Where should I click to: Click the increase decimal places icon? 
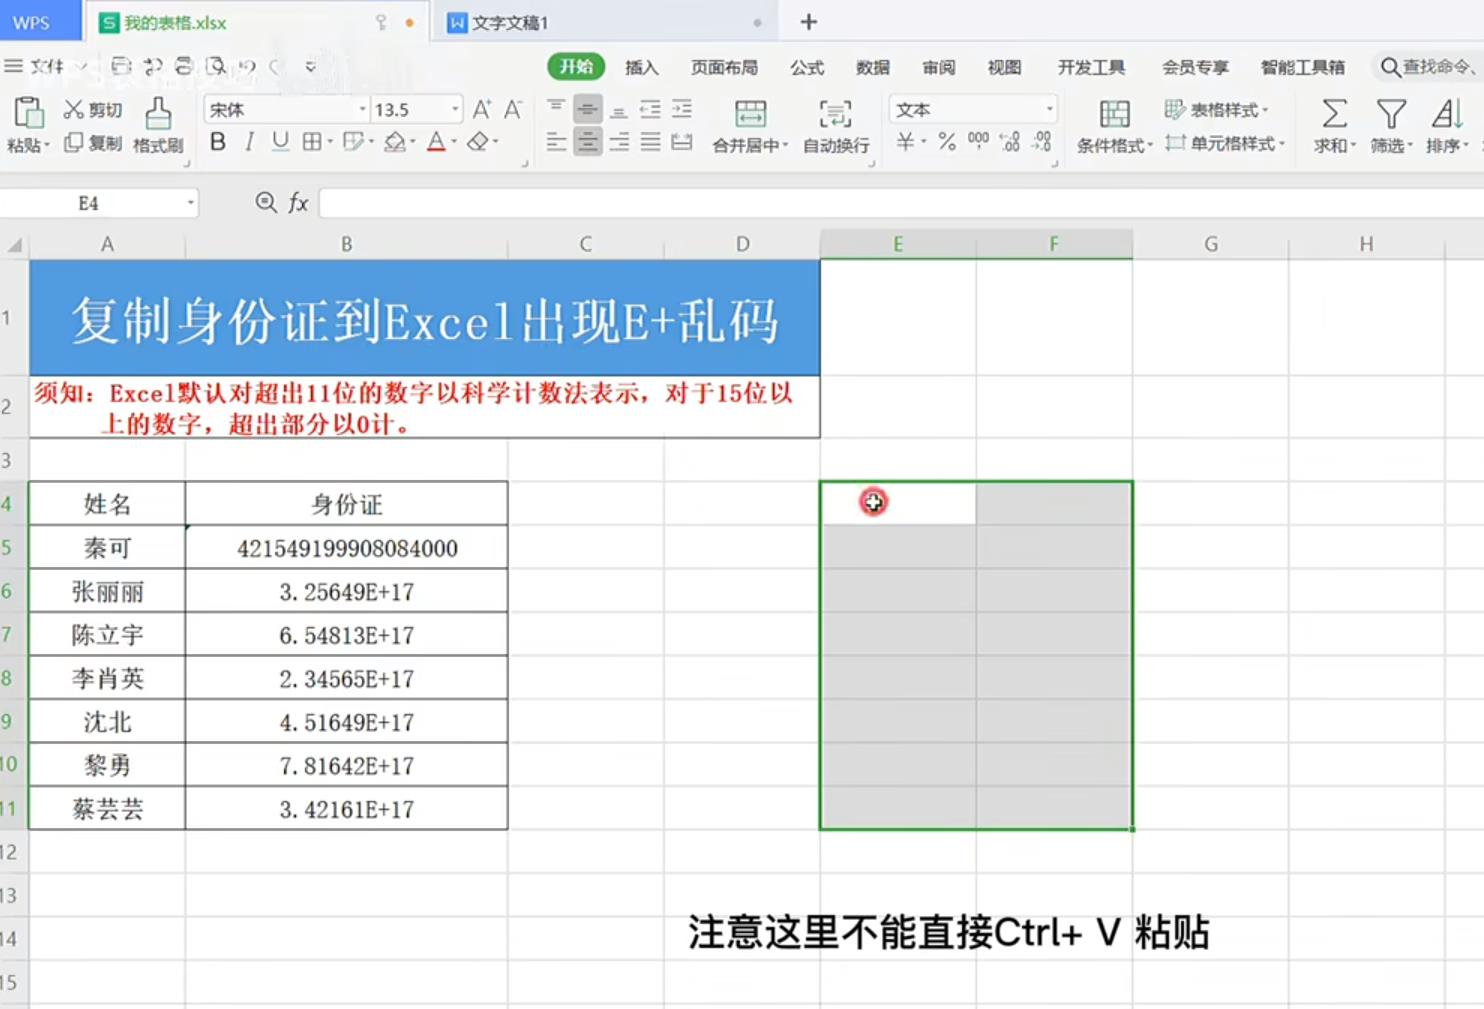[1010, 141]
